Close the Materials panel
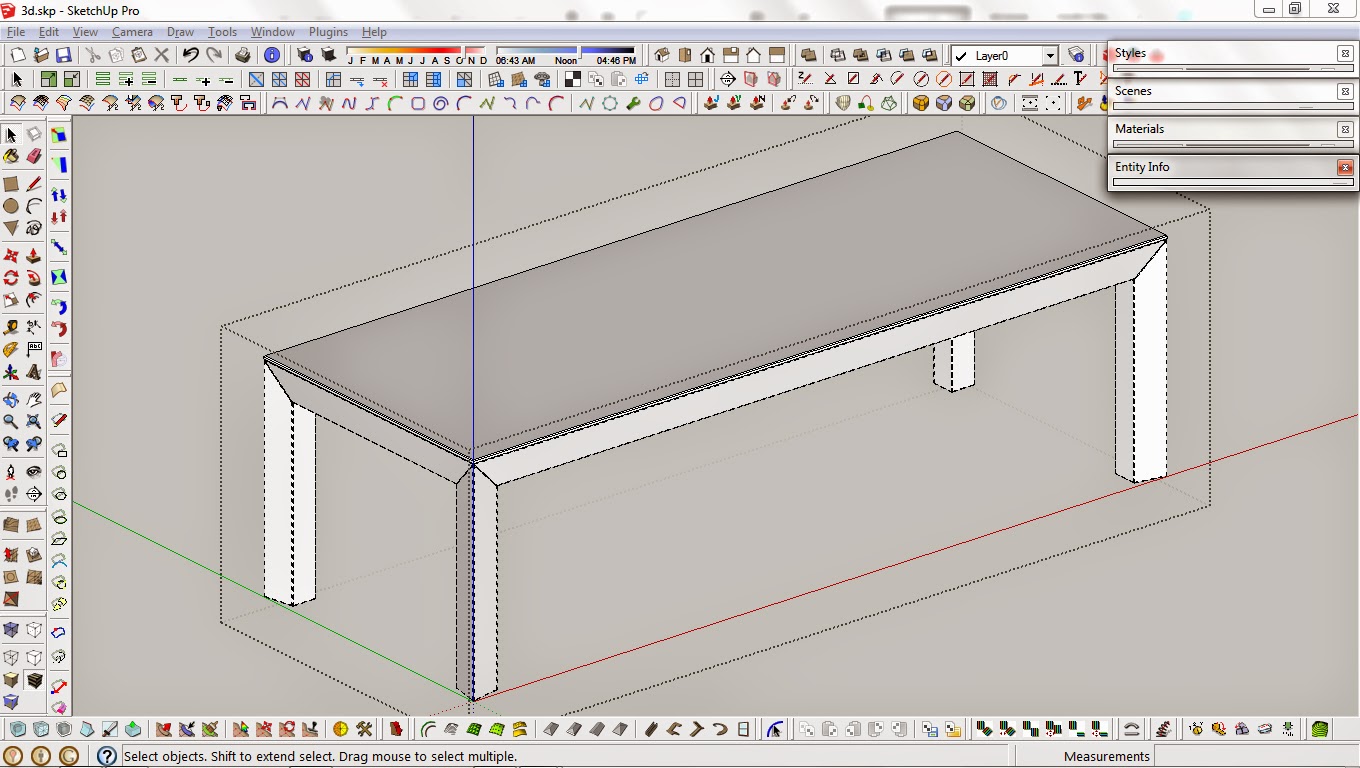This screenshot has height=768, width=1360. click(1345, 129)
